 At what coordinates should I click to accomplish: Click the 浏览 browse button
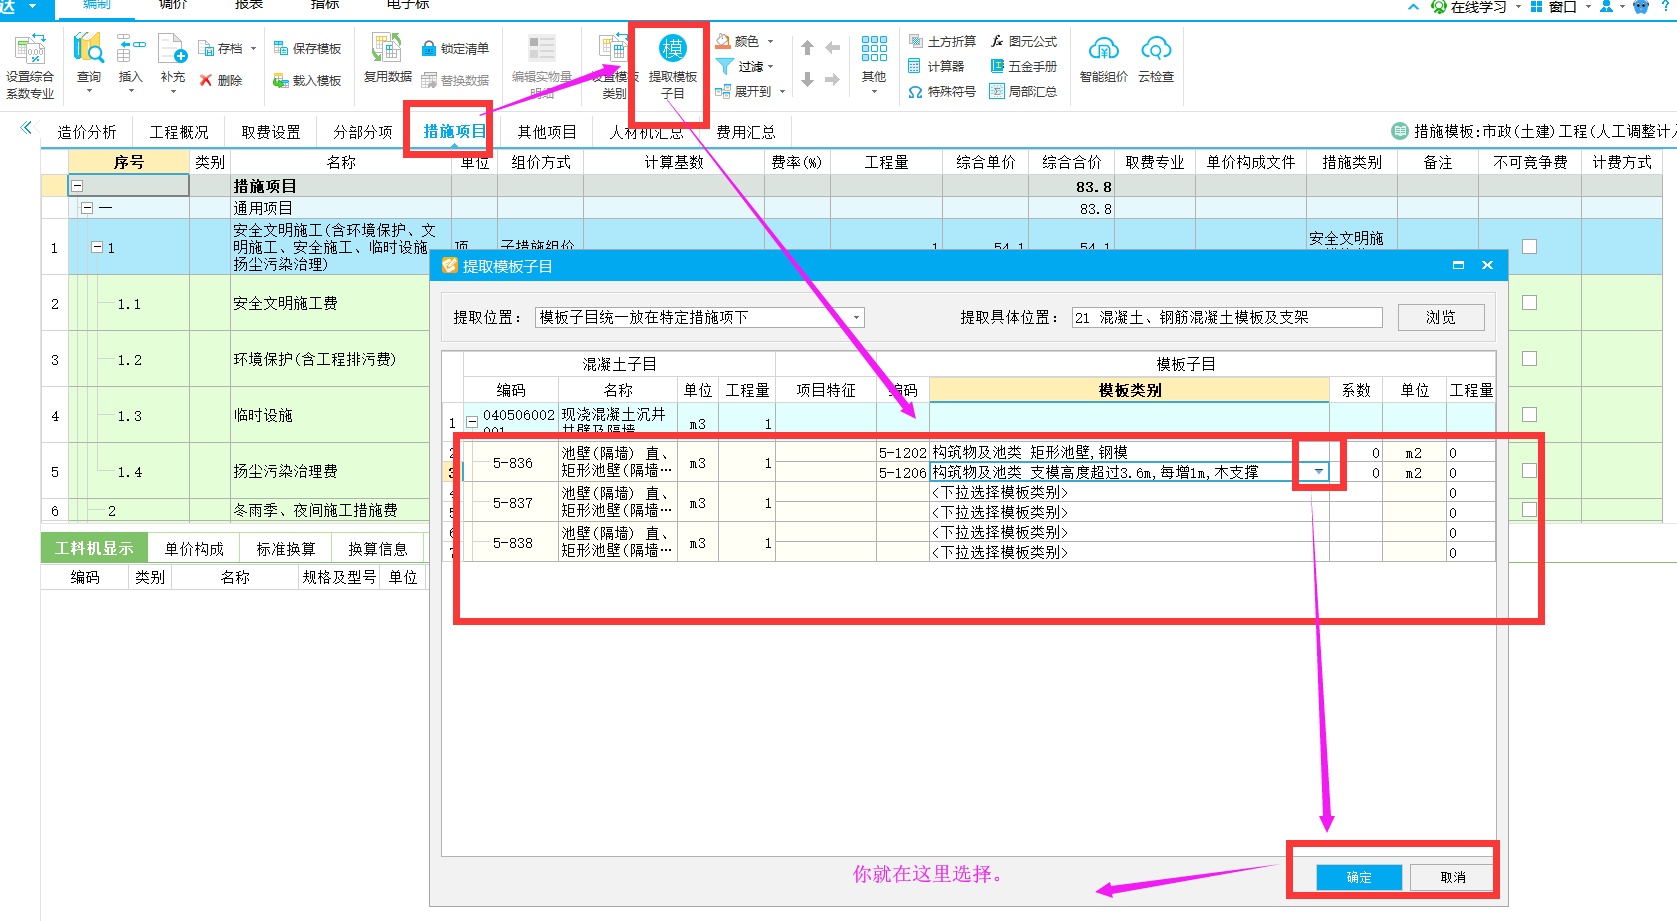click(1441, 317)
